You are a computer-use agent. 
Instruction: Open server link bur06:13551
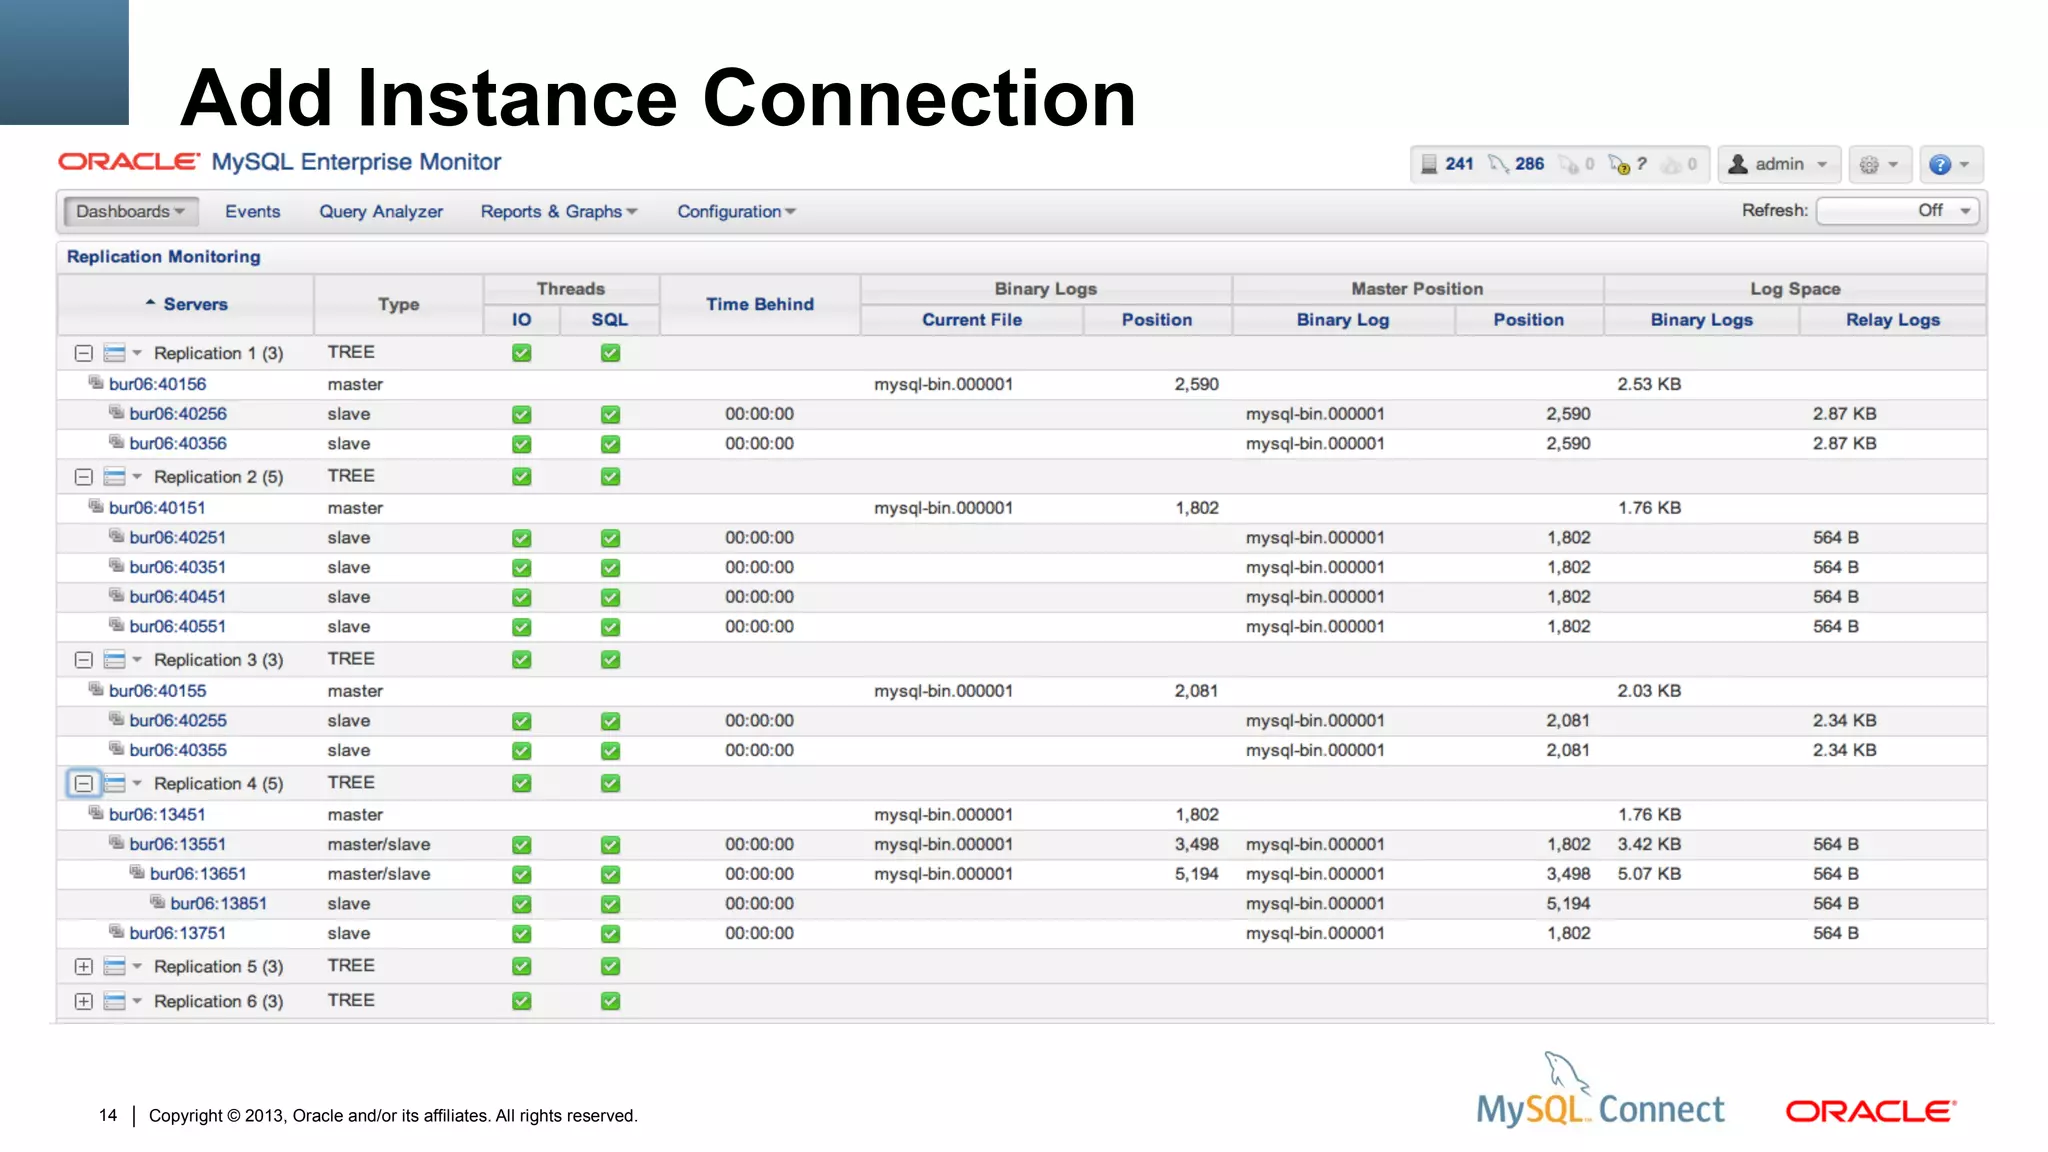[178, 844]
